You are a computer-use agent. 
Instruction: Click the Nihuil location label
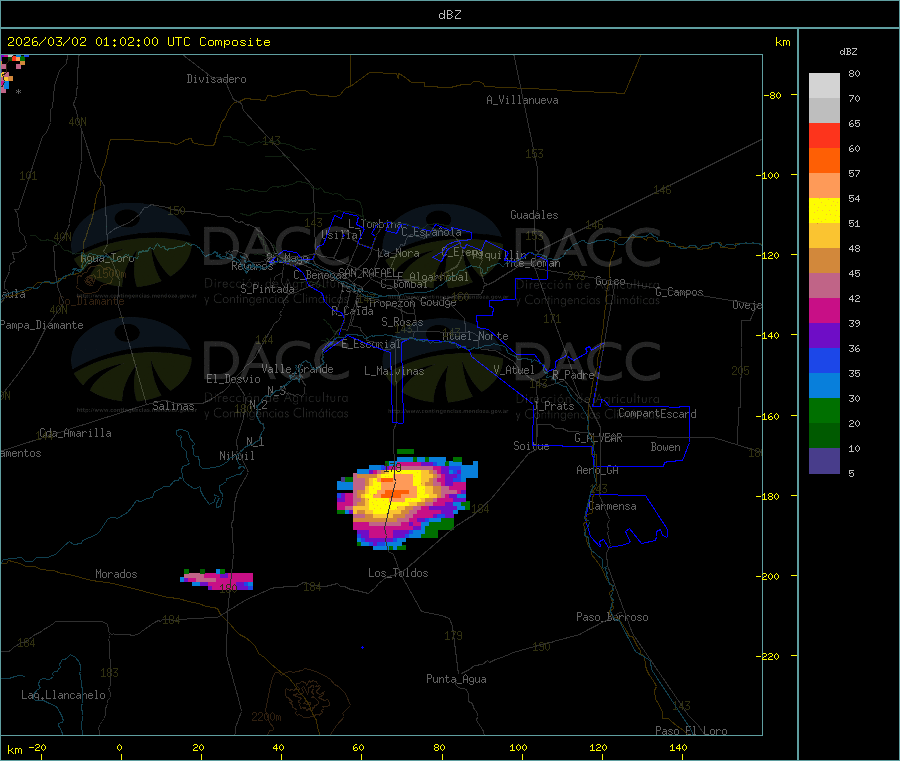pyautogui.click(x=237, y=456)
